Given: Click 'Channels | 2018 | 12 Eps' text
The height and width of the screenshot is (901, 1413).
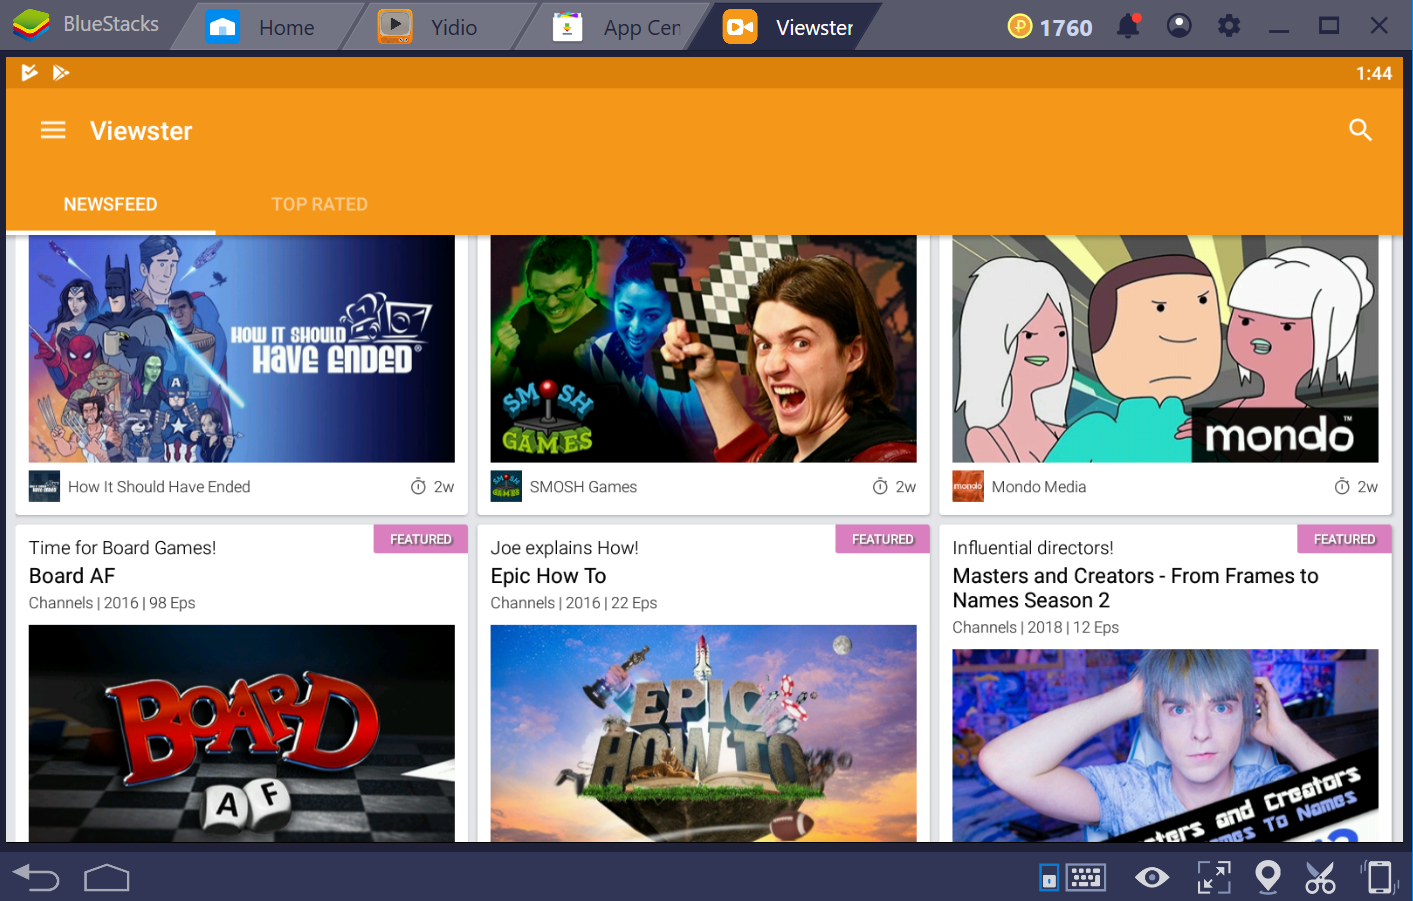Looking at the screenshot, I should pyautogui.click(x=1036, y=627).
